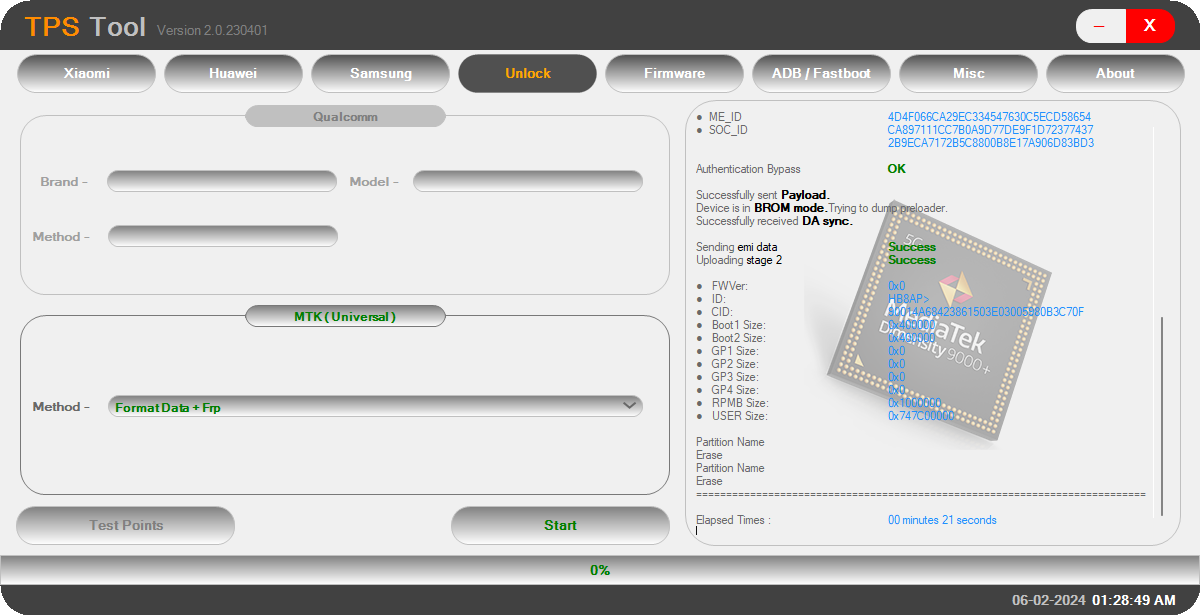Click the Sending emi data Success status
Viewport: 1200px width, 615px height.
pyautogui.click(x=912, y=247)
